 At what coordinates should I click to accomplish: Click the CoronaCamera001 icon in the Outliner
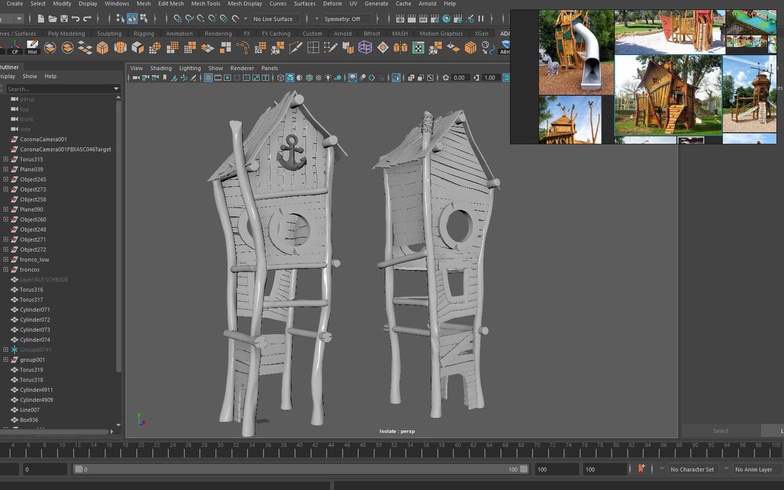pos(14,139)
